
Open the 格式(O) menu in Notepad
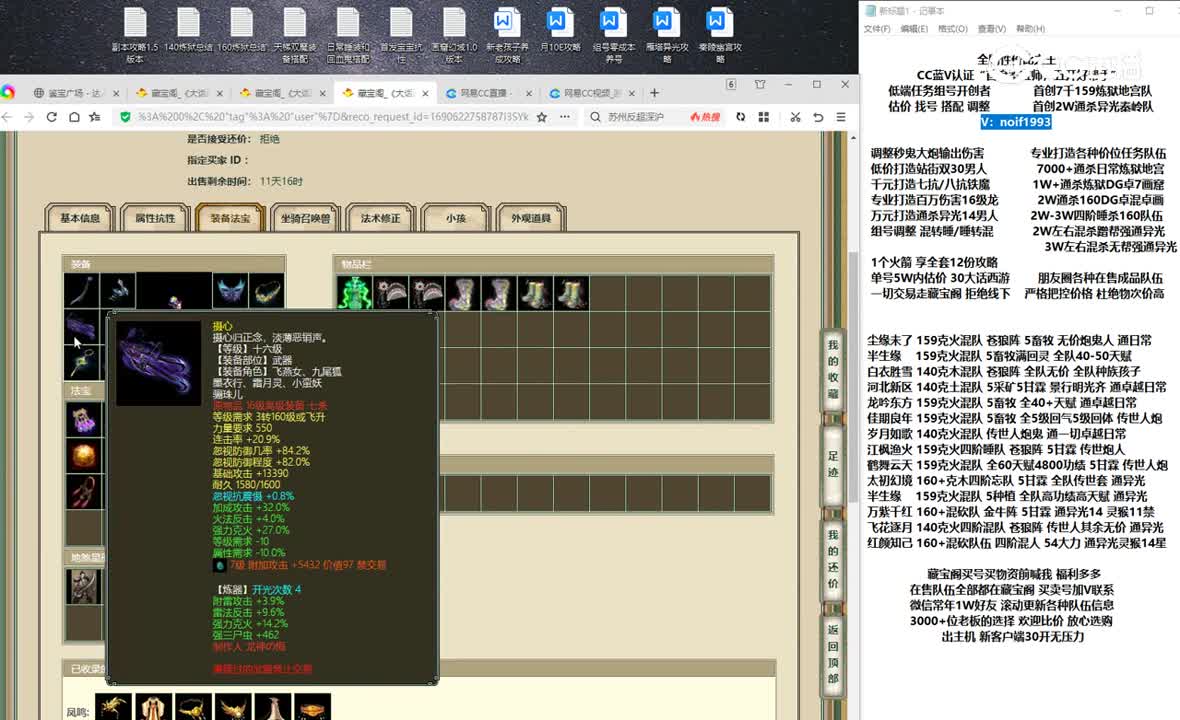click(x=953, y=29)
